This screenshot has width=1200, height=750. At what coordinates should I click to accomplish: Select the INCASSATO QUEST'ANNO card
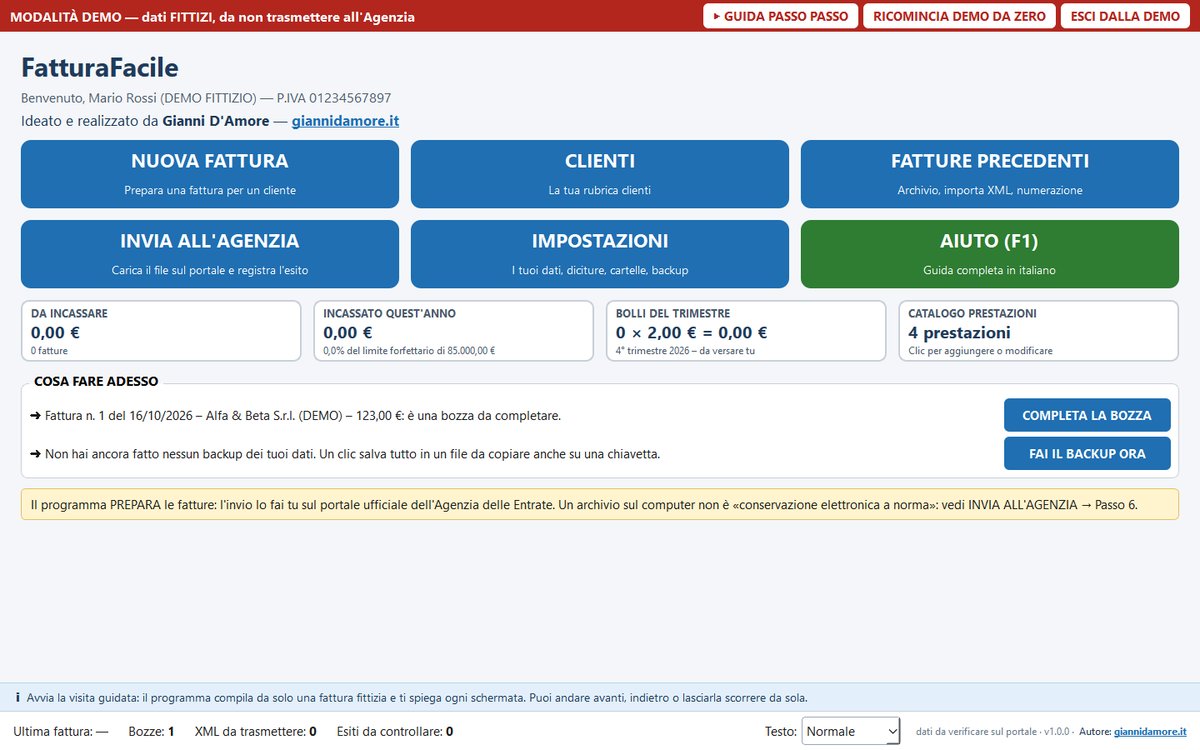[x=453, y=331]
